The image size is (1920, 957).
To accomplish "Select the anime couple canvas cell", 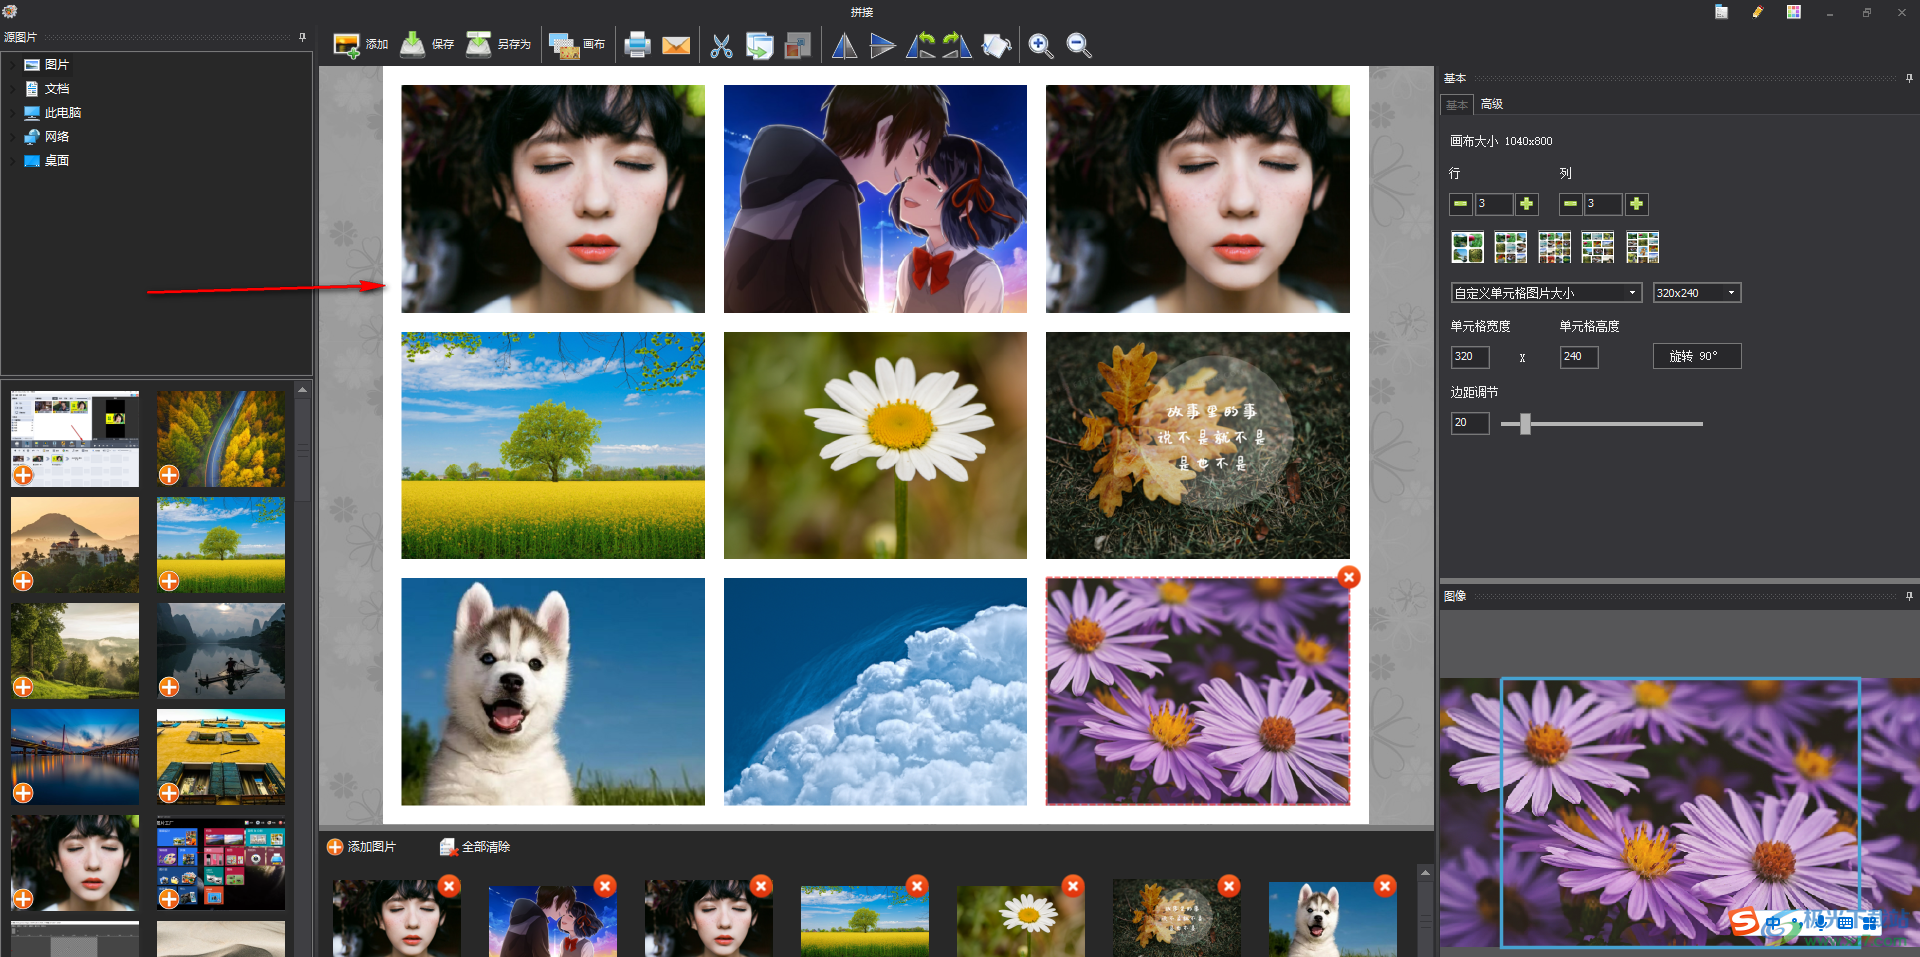I will click(x=875, y=199).
